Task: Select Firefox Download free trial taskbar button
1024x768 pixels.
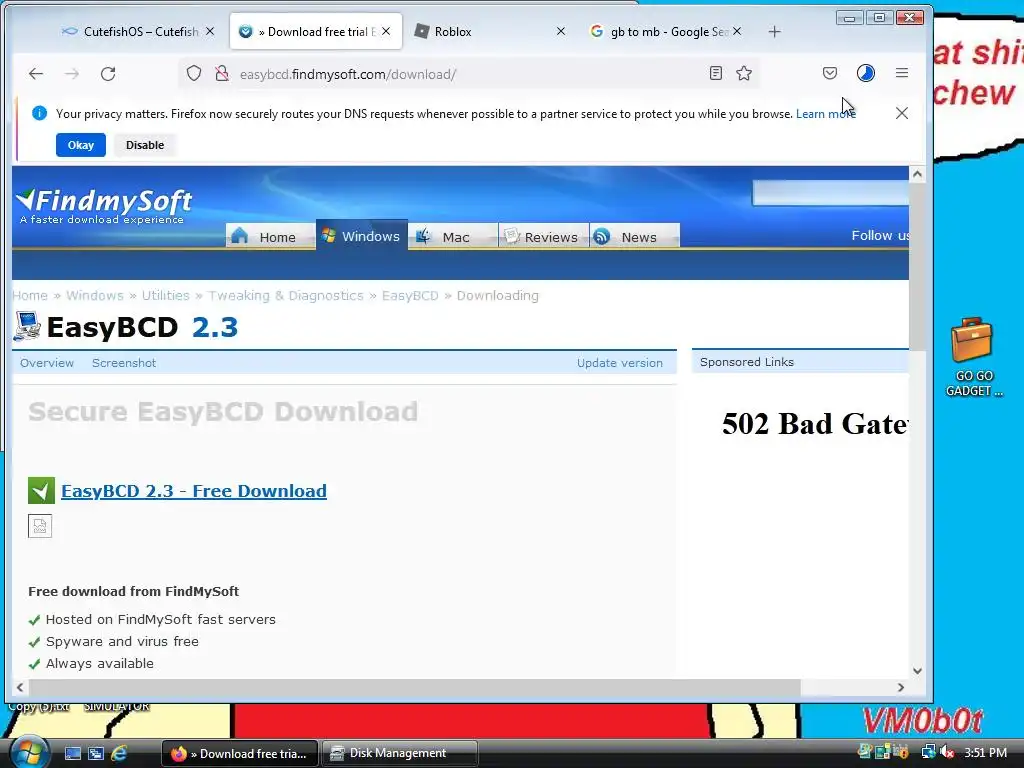Action: coord(239,754)
